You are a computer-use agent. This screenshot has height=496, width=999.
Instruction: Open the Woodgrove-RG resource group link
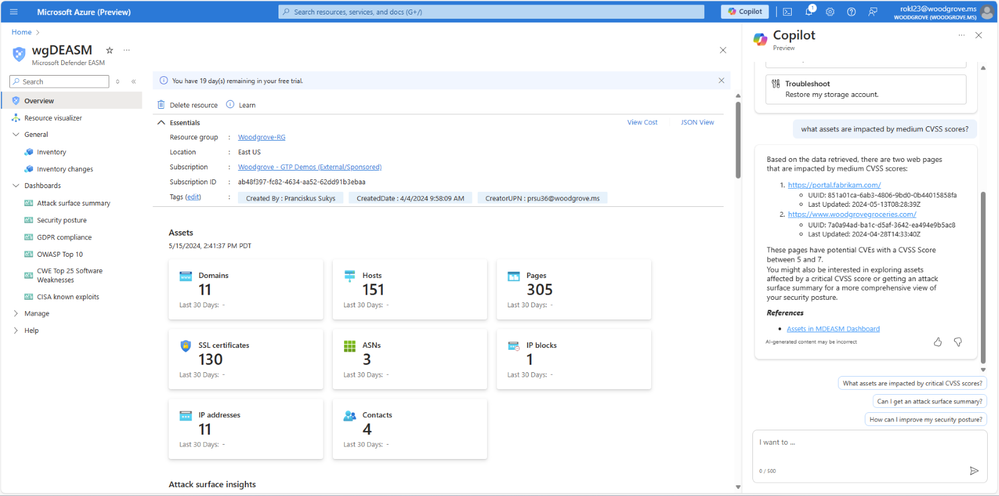(262, 137)
